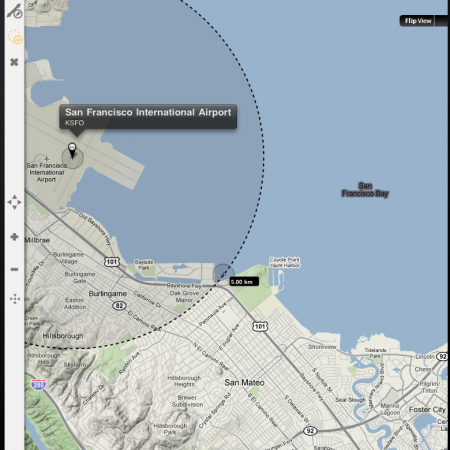Image resolution: width=450 pixels, height=450 pixels.
Task: Clear overlays with the X icon
Action: coord(14,62)
